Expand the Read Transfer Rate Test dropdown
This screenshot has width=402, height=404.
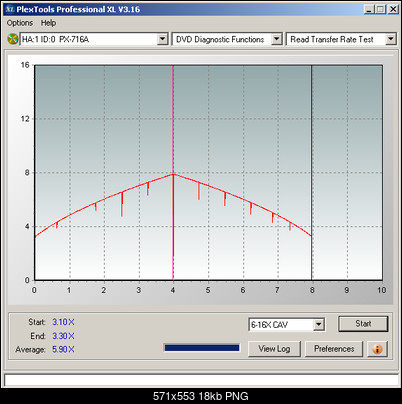coord(391,39)
